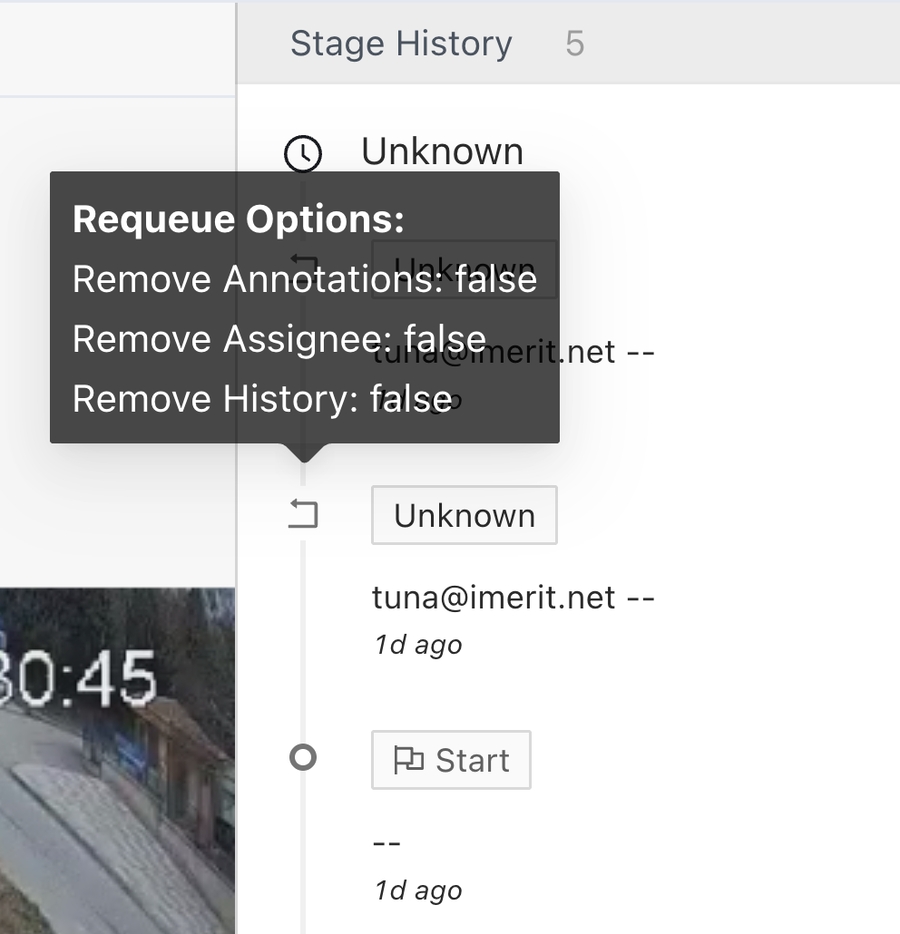
Task: Click the Requeue Options tooltip title
Action: click(x=238, y=219)
